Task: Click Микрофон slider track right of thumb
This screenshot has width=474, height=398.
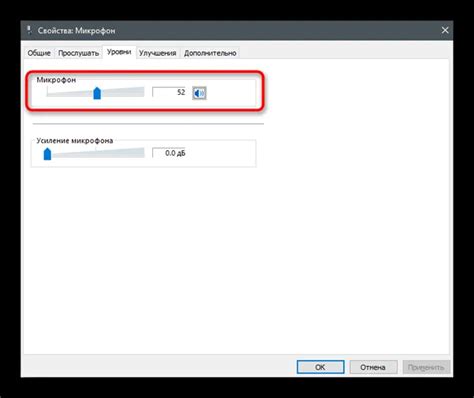Action: (x=123, y=92)
